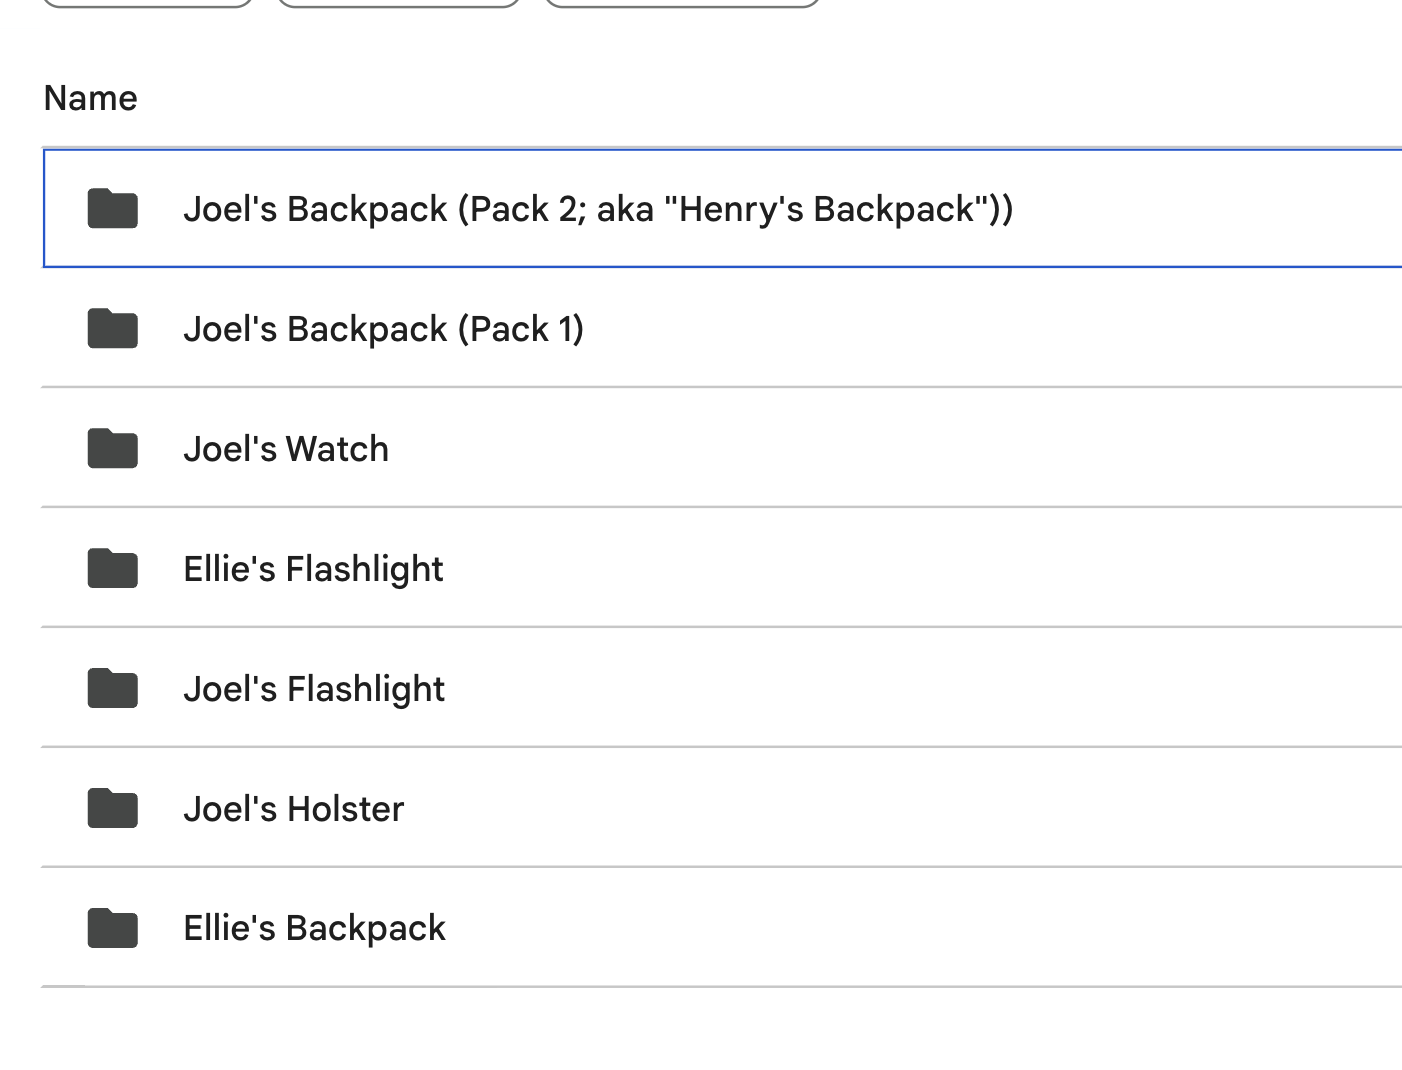Screen dimensions: 1402x1070
Task: Click the Joel's Watch folder icon
Action: click(112, 449)
